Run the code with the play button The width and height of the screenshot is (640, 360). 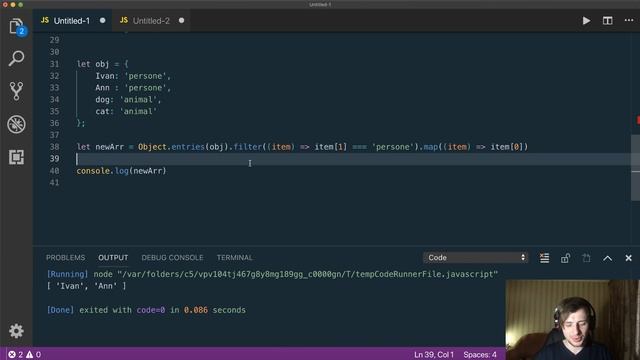coord(586,21)
